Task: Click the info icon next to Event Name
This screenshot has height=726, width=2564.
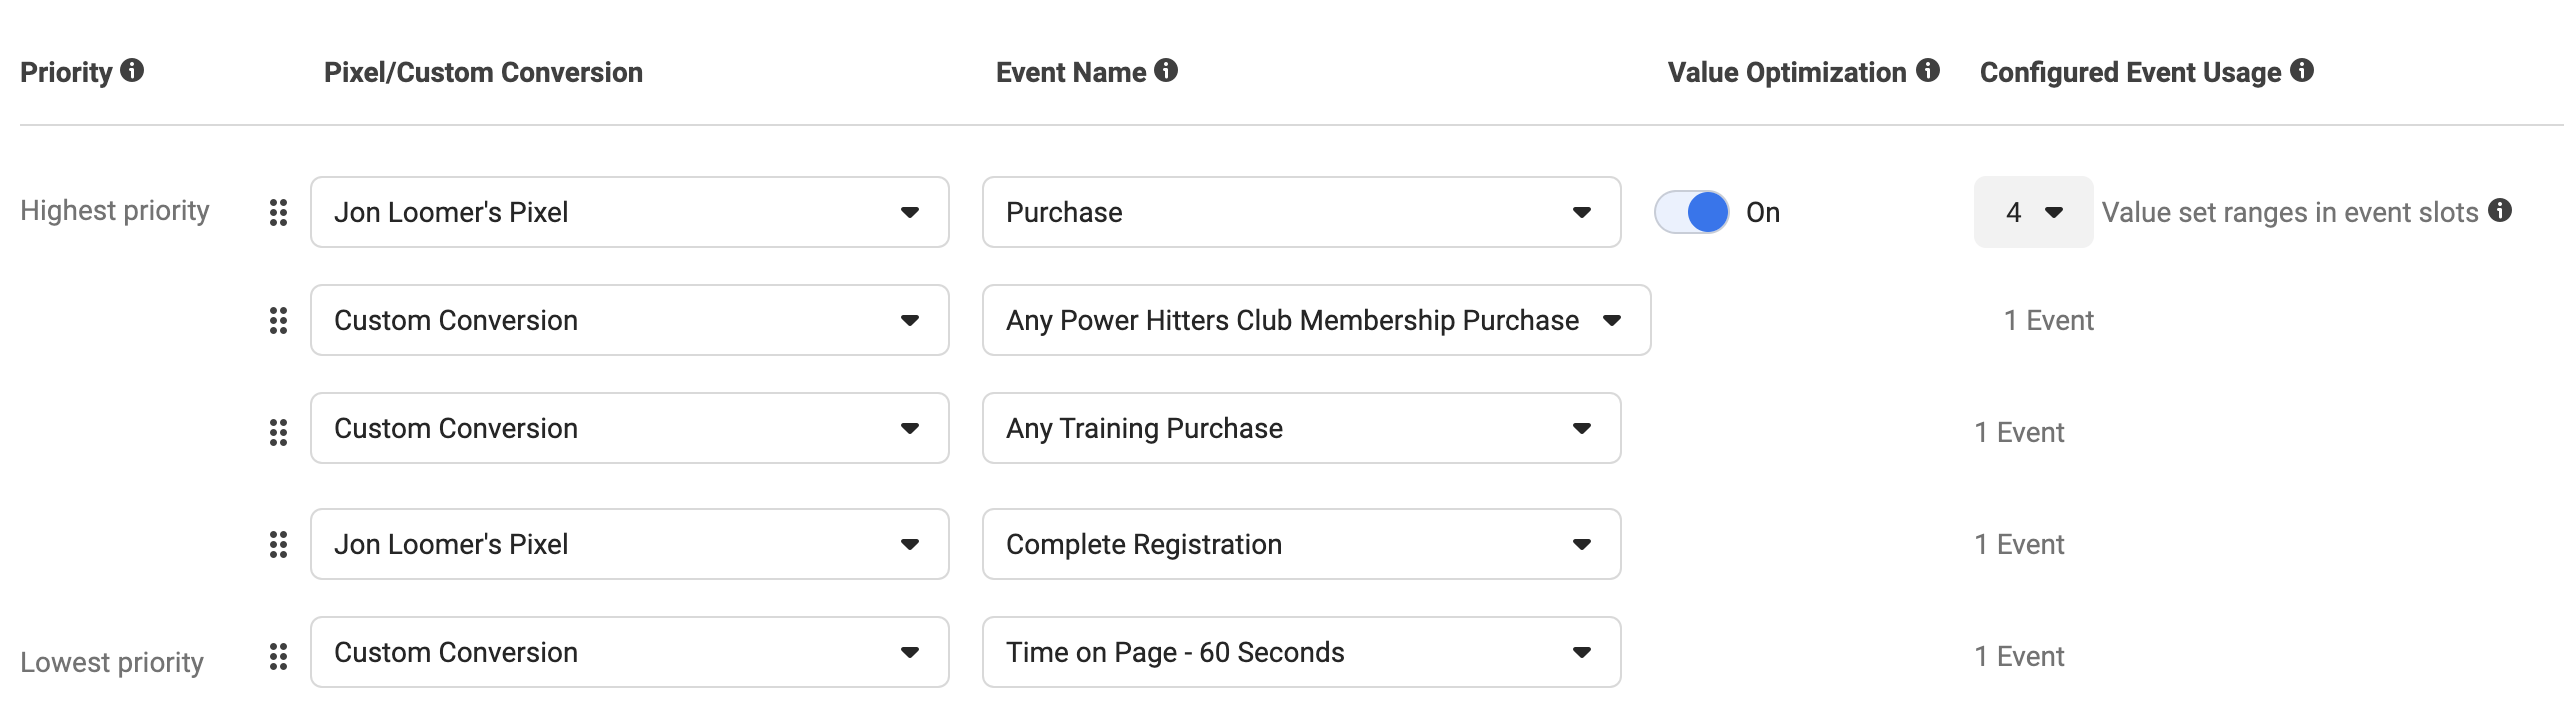Action: pyautogui.click(x=1166, y=70)
